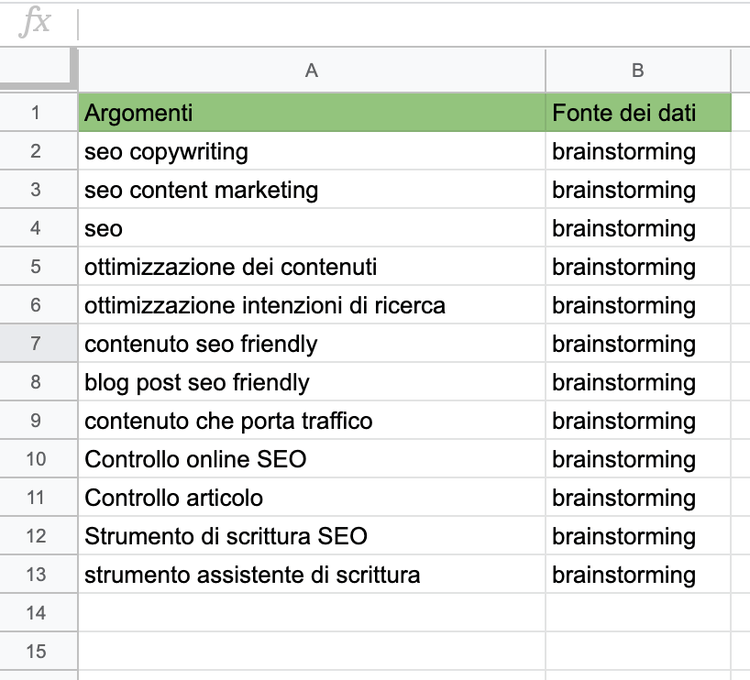Select column B header
Image resolution: width=750 pixels, height=680 pixels.
(x=638, y=70)
